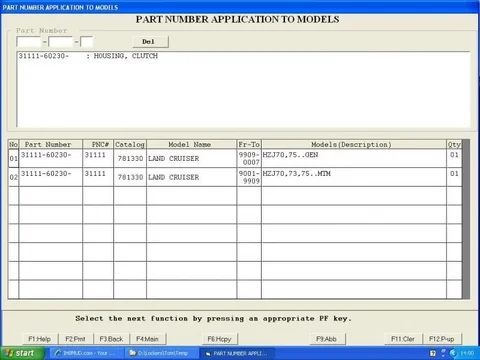
Task: Click the system tray clock
Action: [467, 353]
